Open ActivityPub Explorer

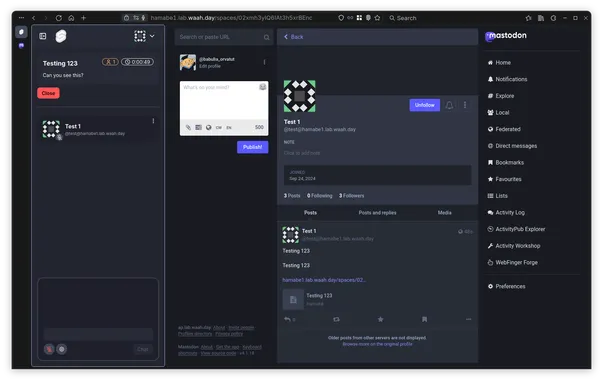pyautogui.click(x=516, y=229)
